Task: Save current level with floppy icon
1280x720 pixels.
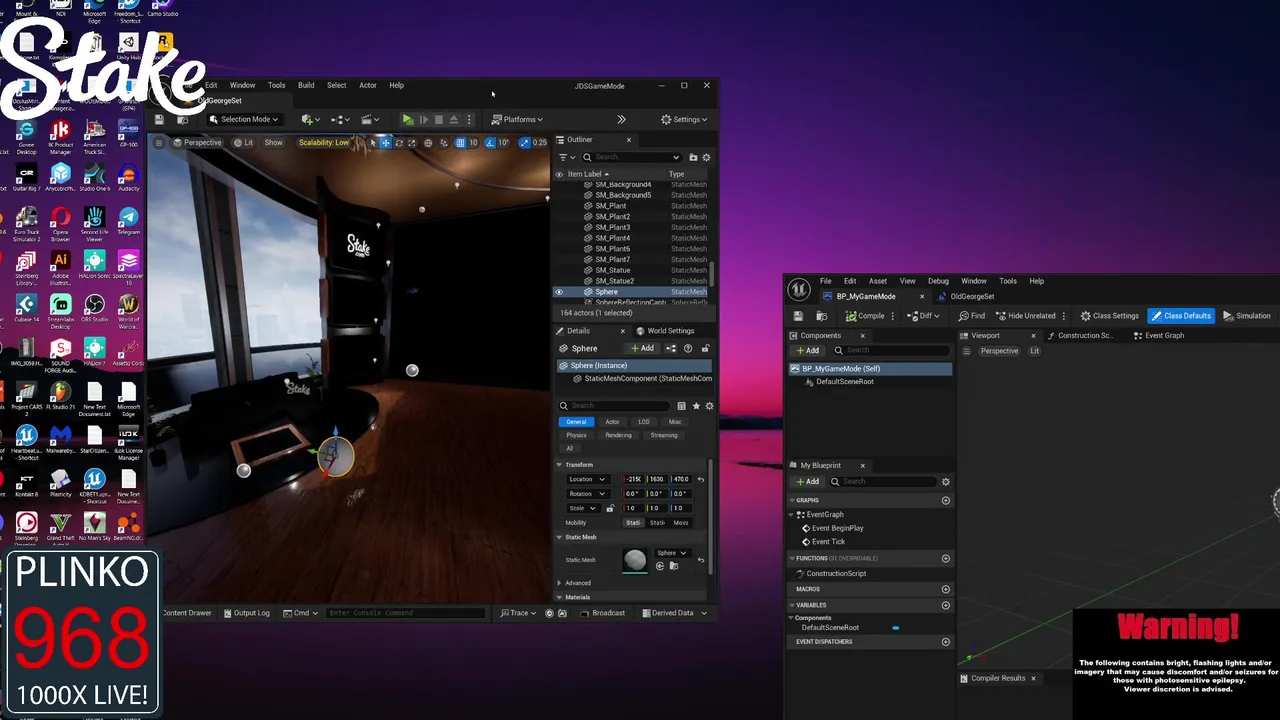Action: click(158, 119)
